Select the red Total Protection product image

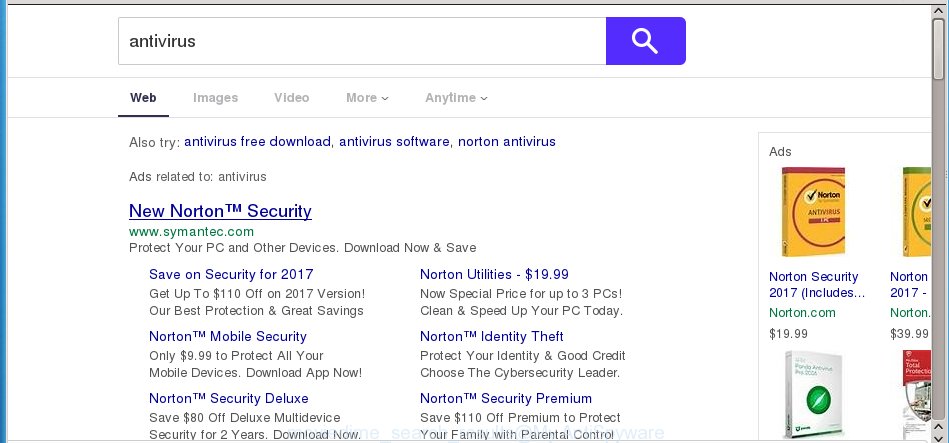tap(916, 395)
